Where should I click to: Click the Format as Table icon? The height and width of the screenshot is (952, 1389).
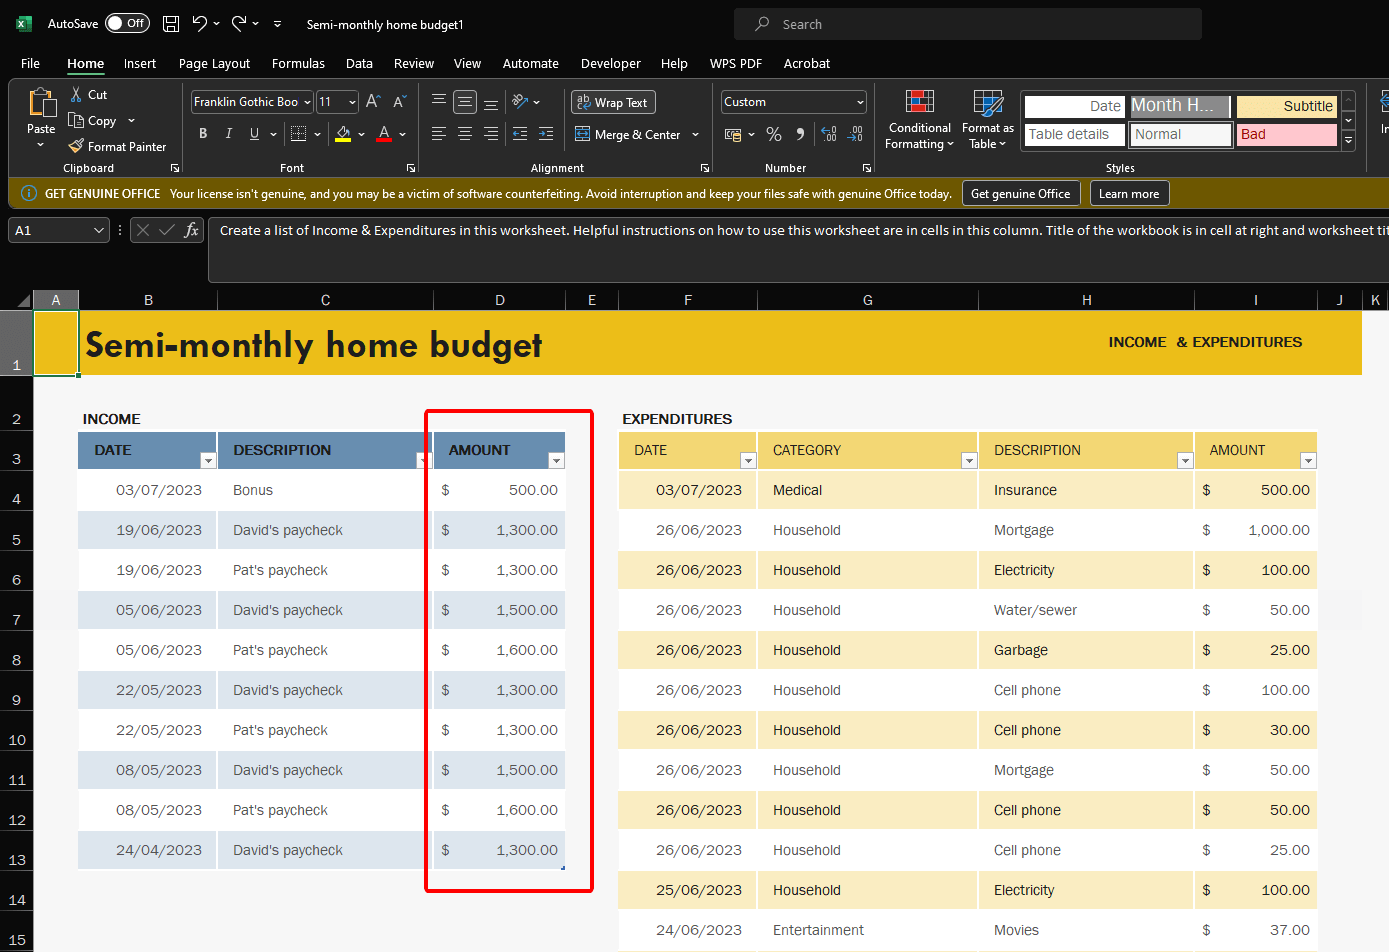[x=987, y=103]
